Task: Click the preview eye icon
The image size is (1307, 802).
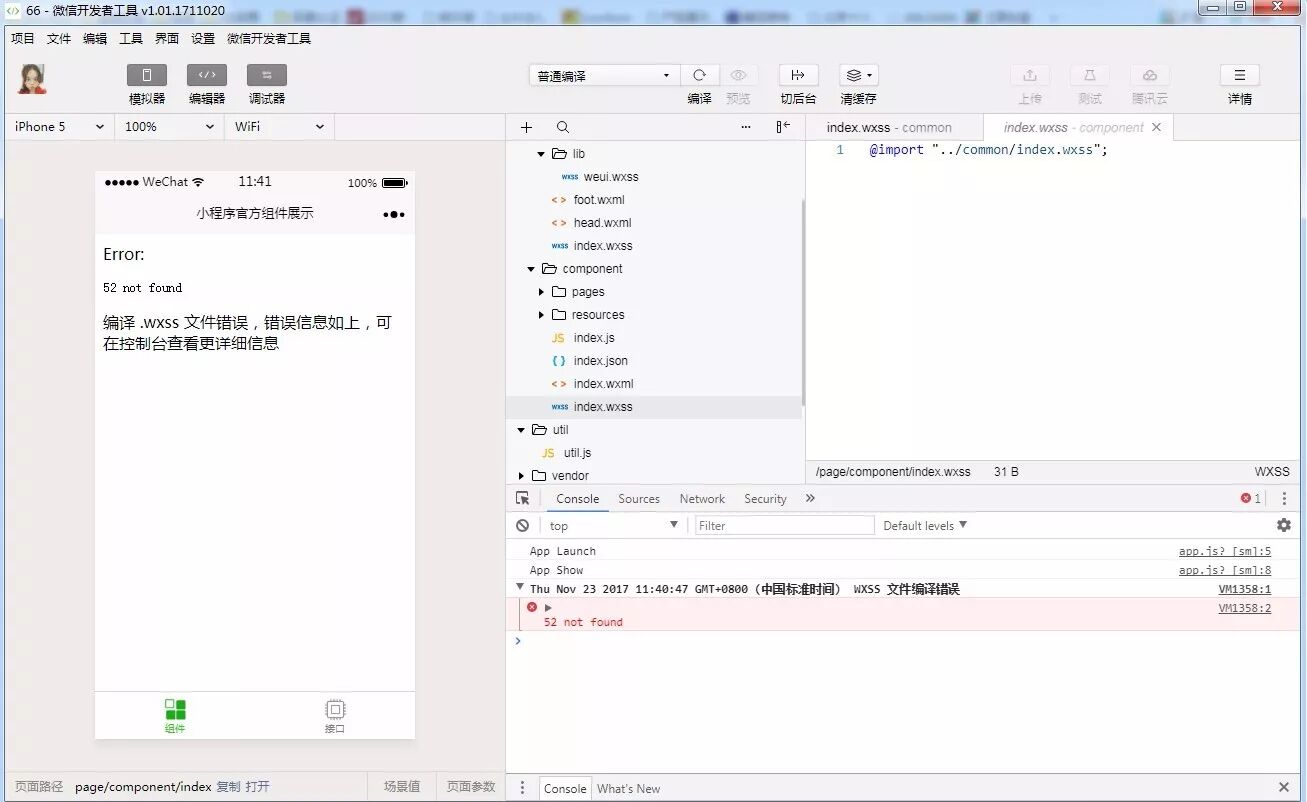Action: tap(738, 75)
